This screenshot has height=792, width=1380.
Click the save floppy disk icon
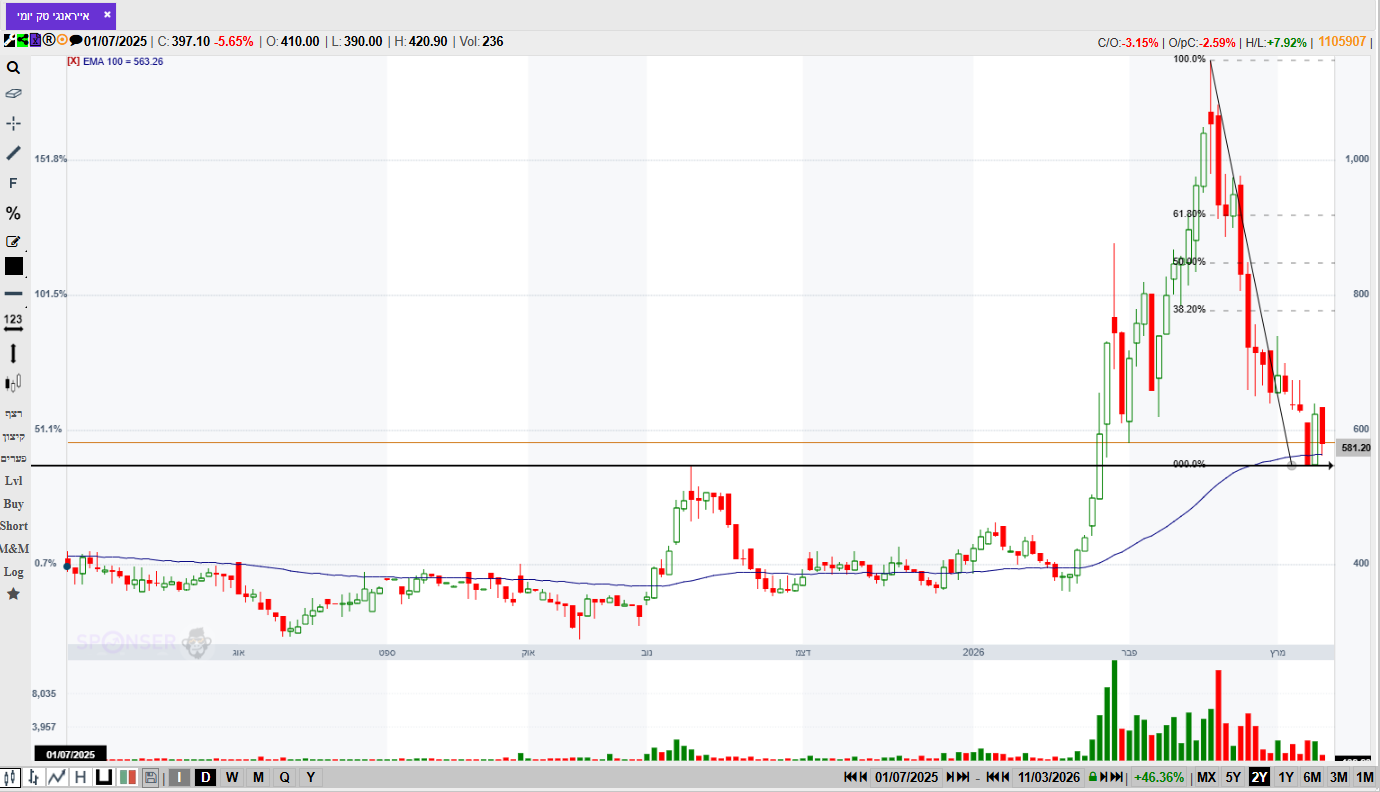pyautogui.click(x=150, y=777)
